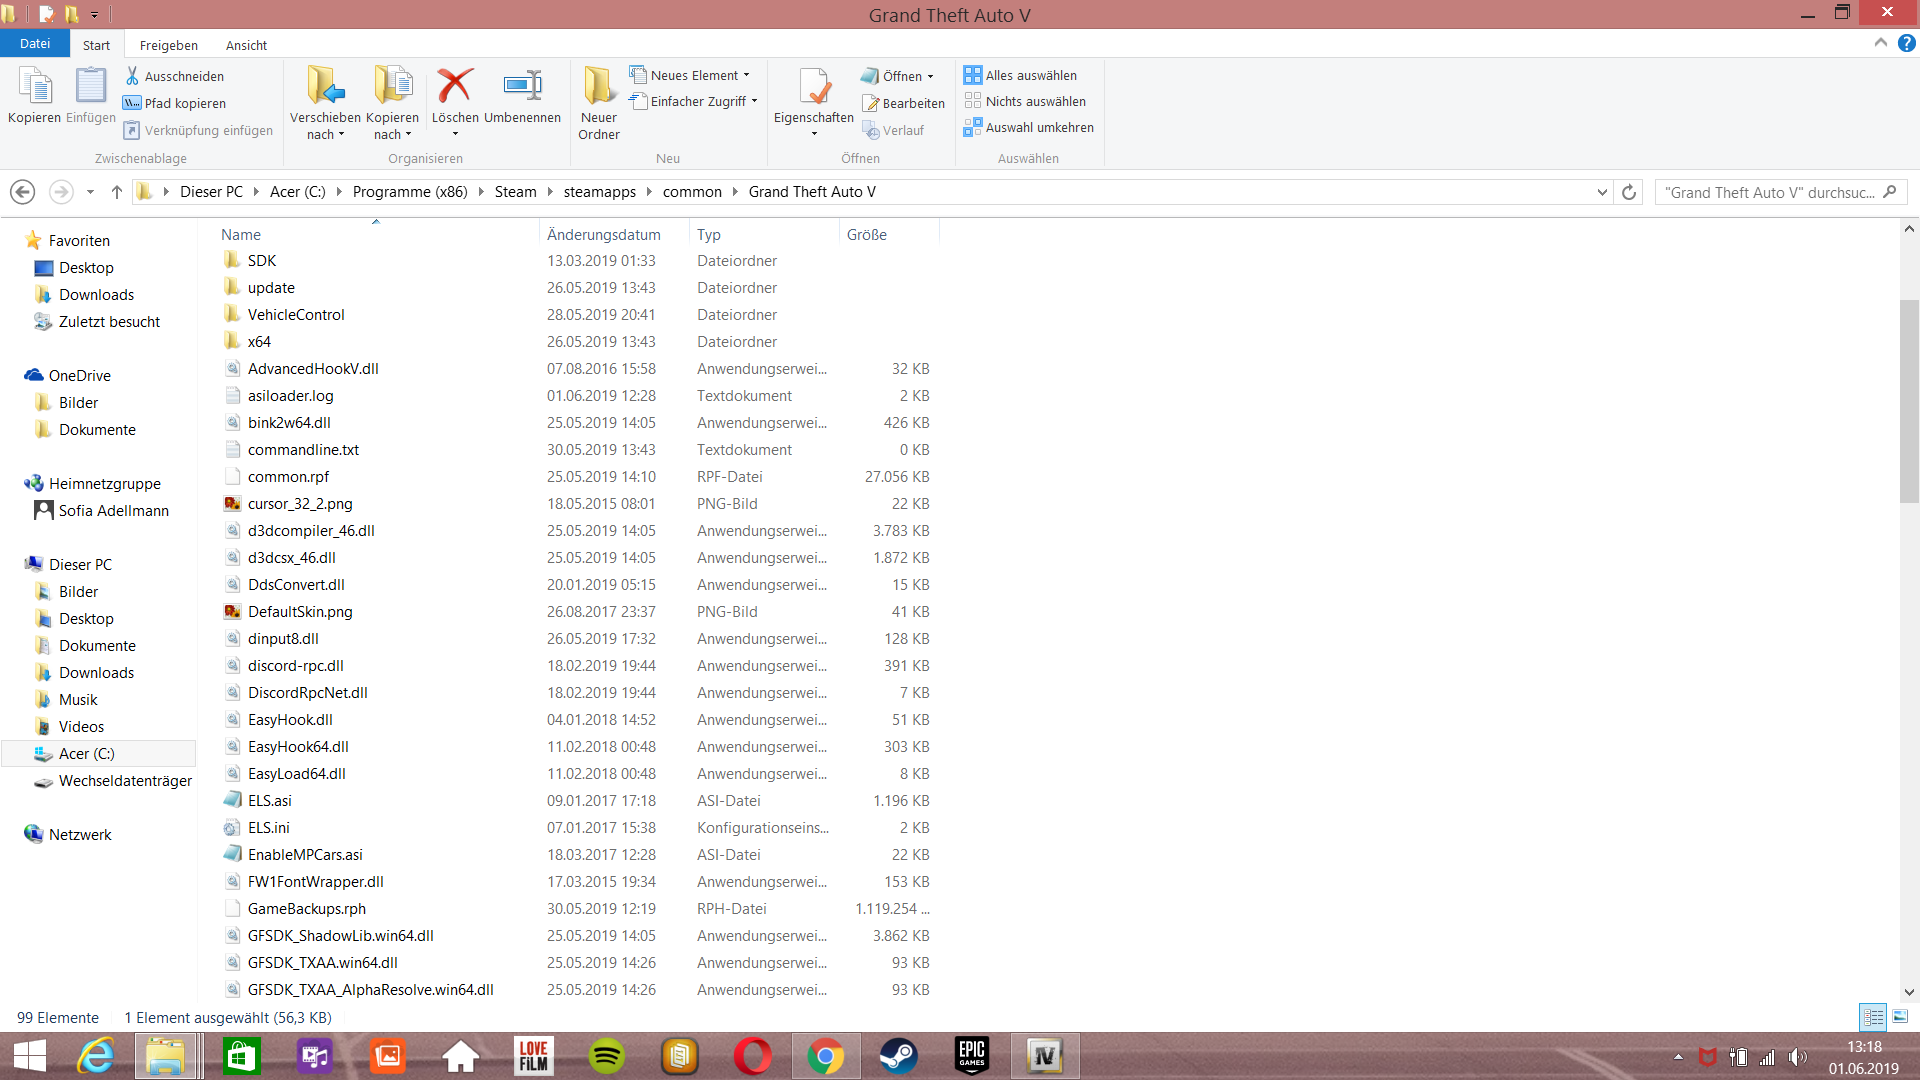Click the vertical scrollbar down arrow
Viewport: 1920px width, 1080px height.
(1909, 992)
